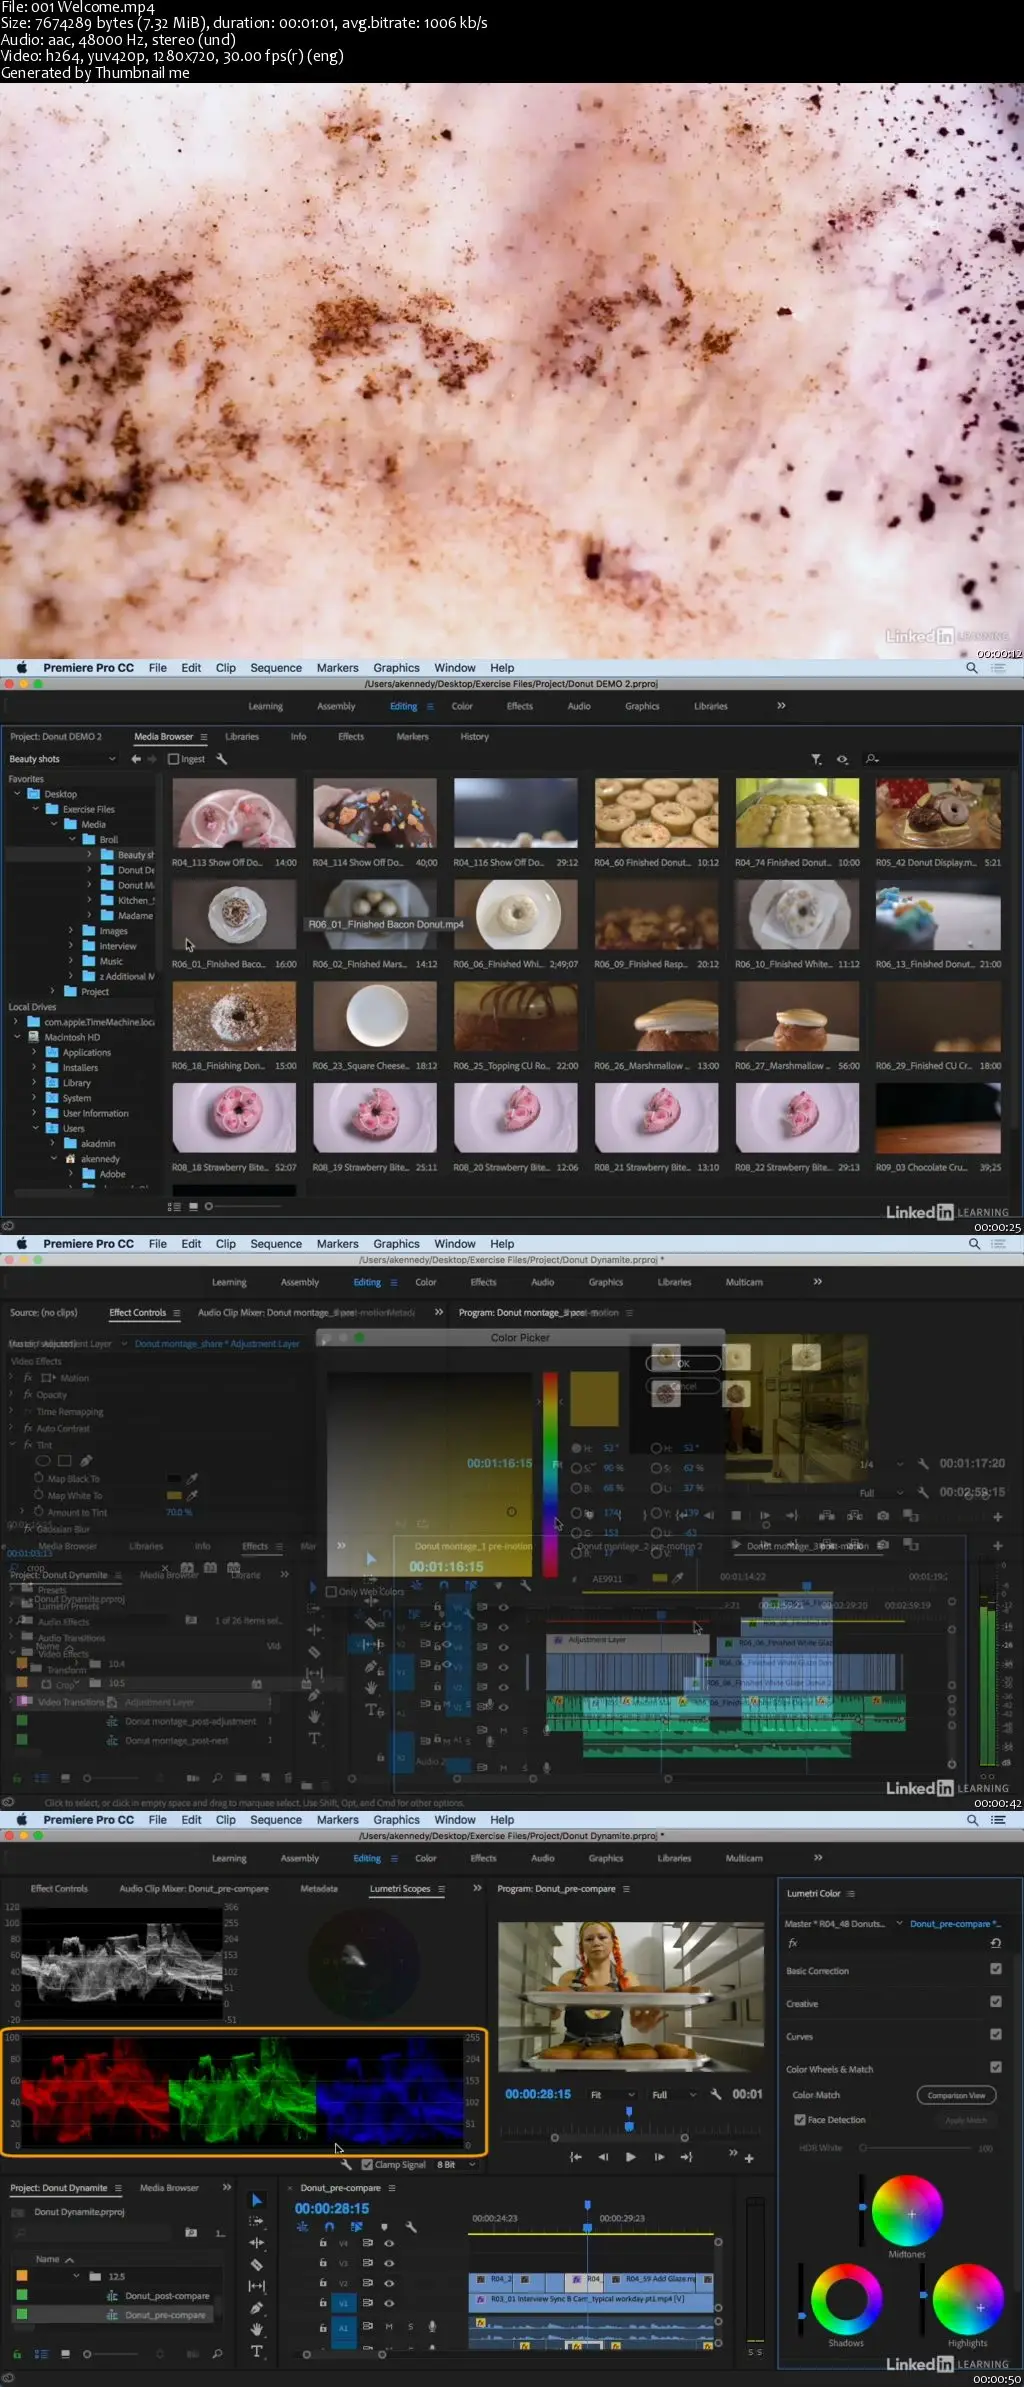The height and width of the screenshot is (2387, 1024).
Task: Open Color Wheels & Match section
Action: click(x=829, y=2069)
